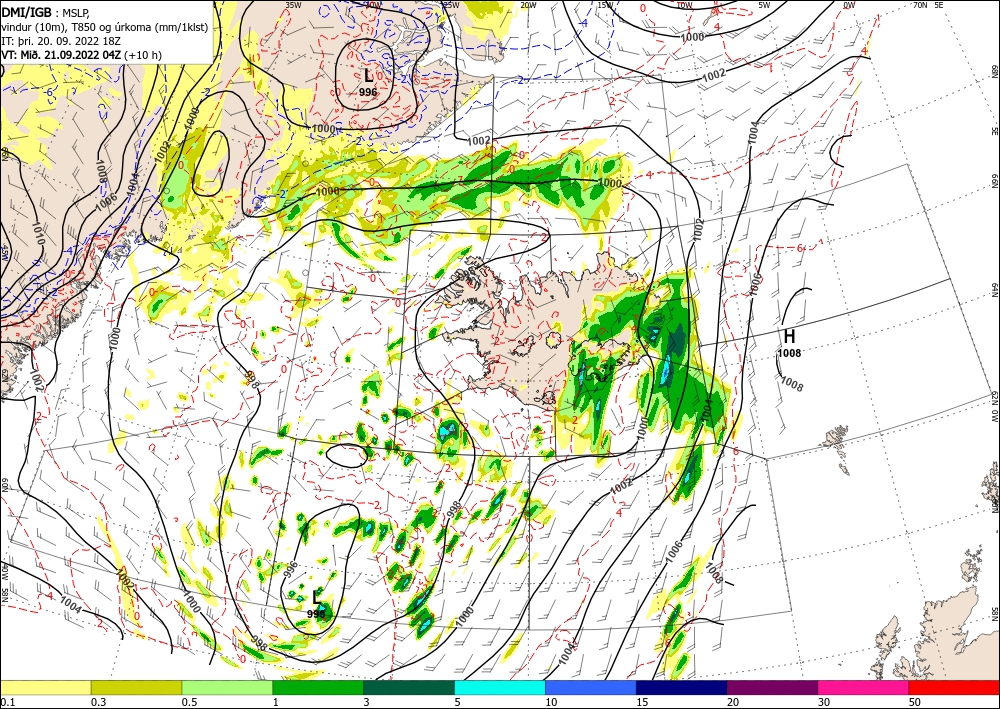
Task: Click the '50' legend value label
Action: pyautogui.click(x=915, y=702)
